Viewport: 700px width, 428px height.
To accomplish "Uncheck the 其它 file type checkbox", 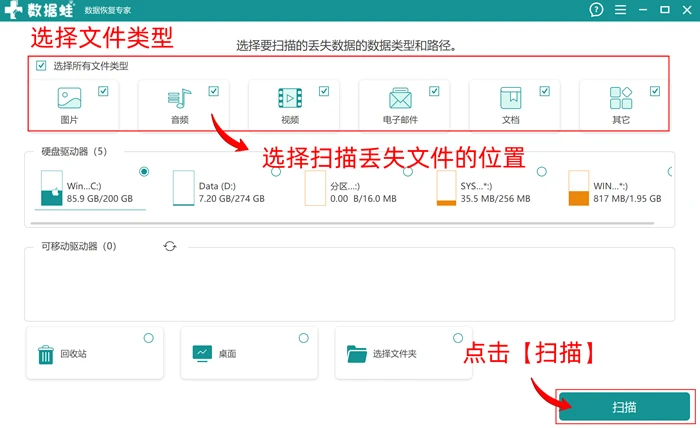I will (654, 91).
